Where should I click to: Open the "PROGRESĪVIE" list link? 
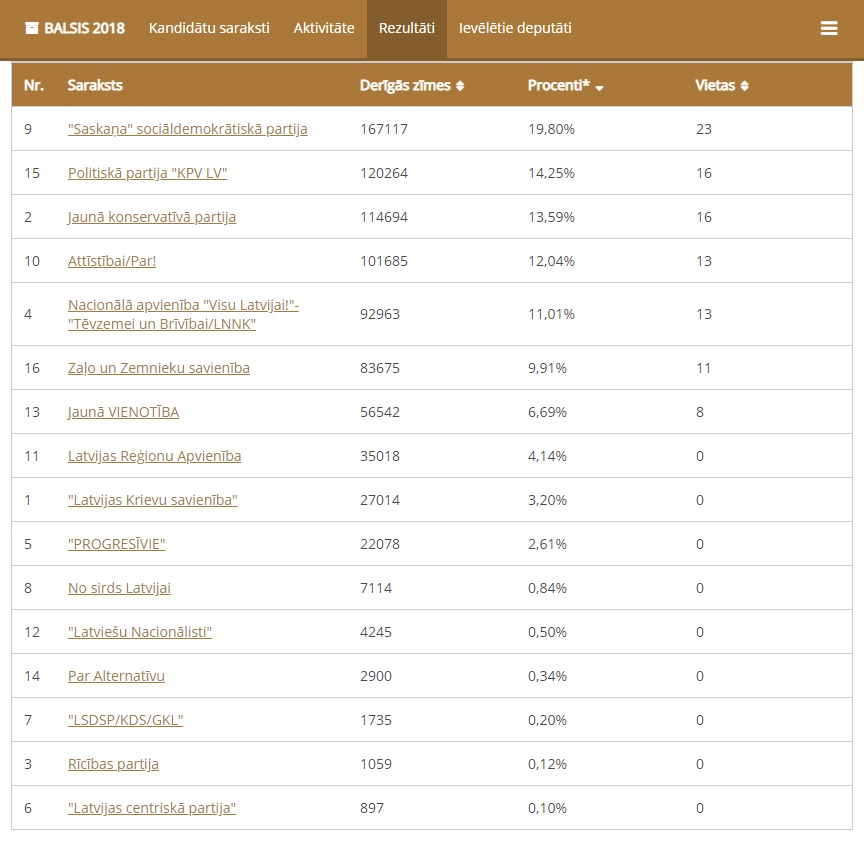coord(116,544)
